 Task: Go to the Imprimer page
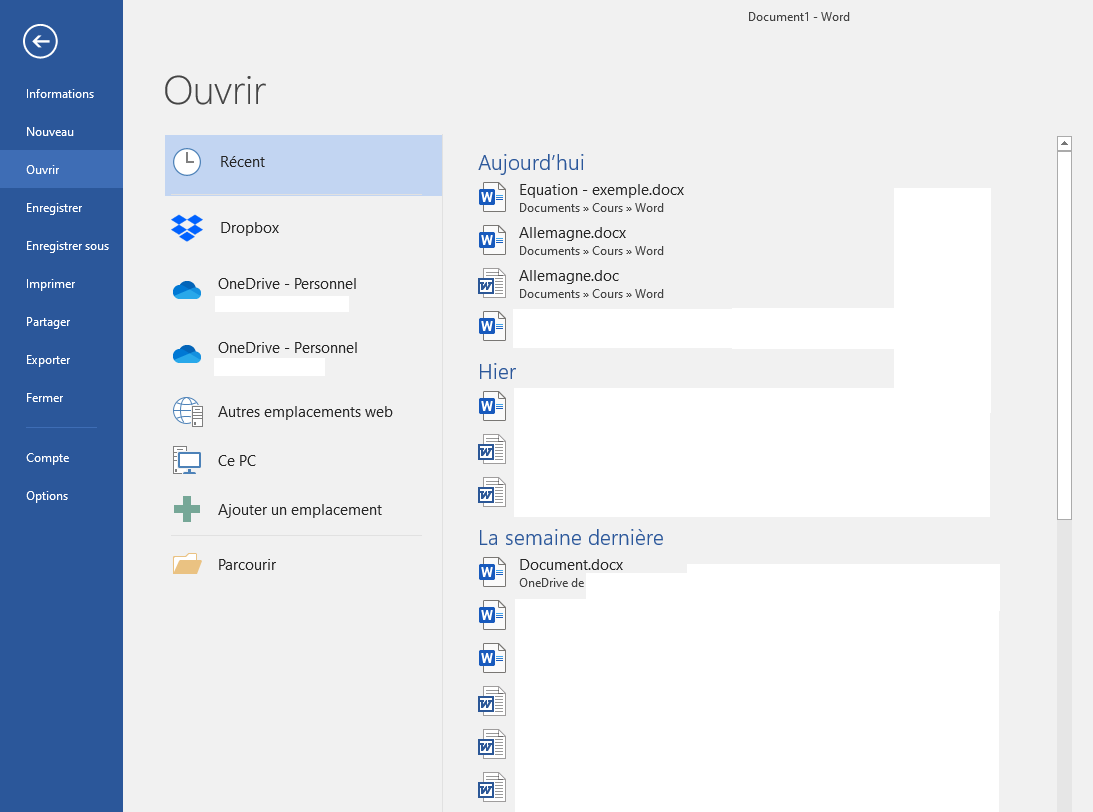pyautogui.click(x=51, y=284)
